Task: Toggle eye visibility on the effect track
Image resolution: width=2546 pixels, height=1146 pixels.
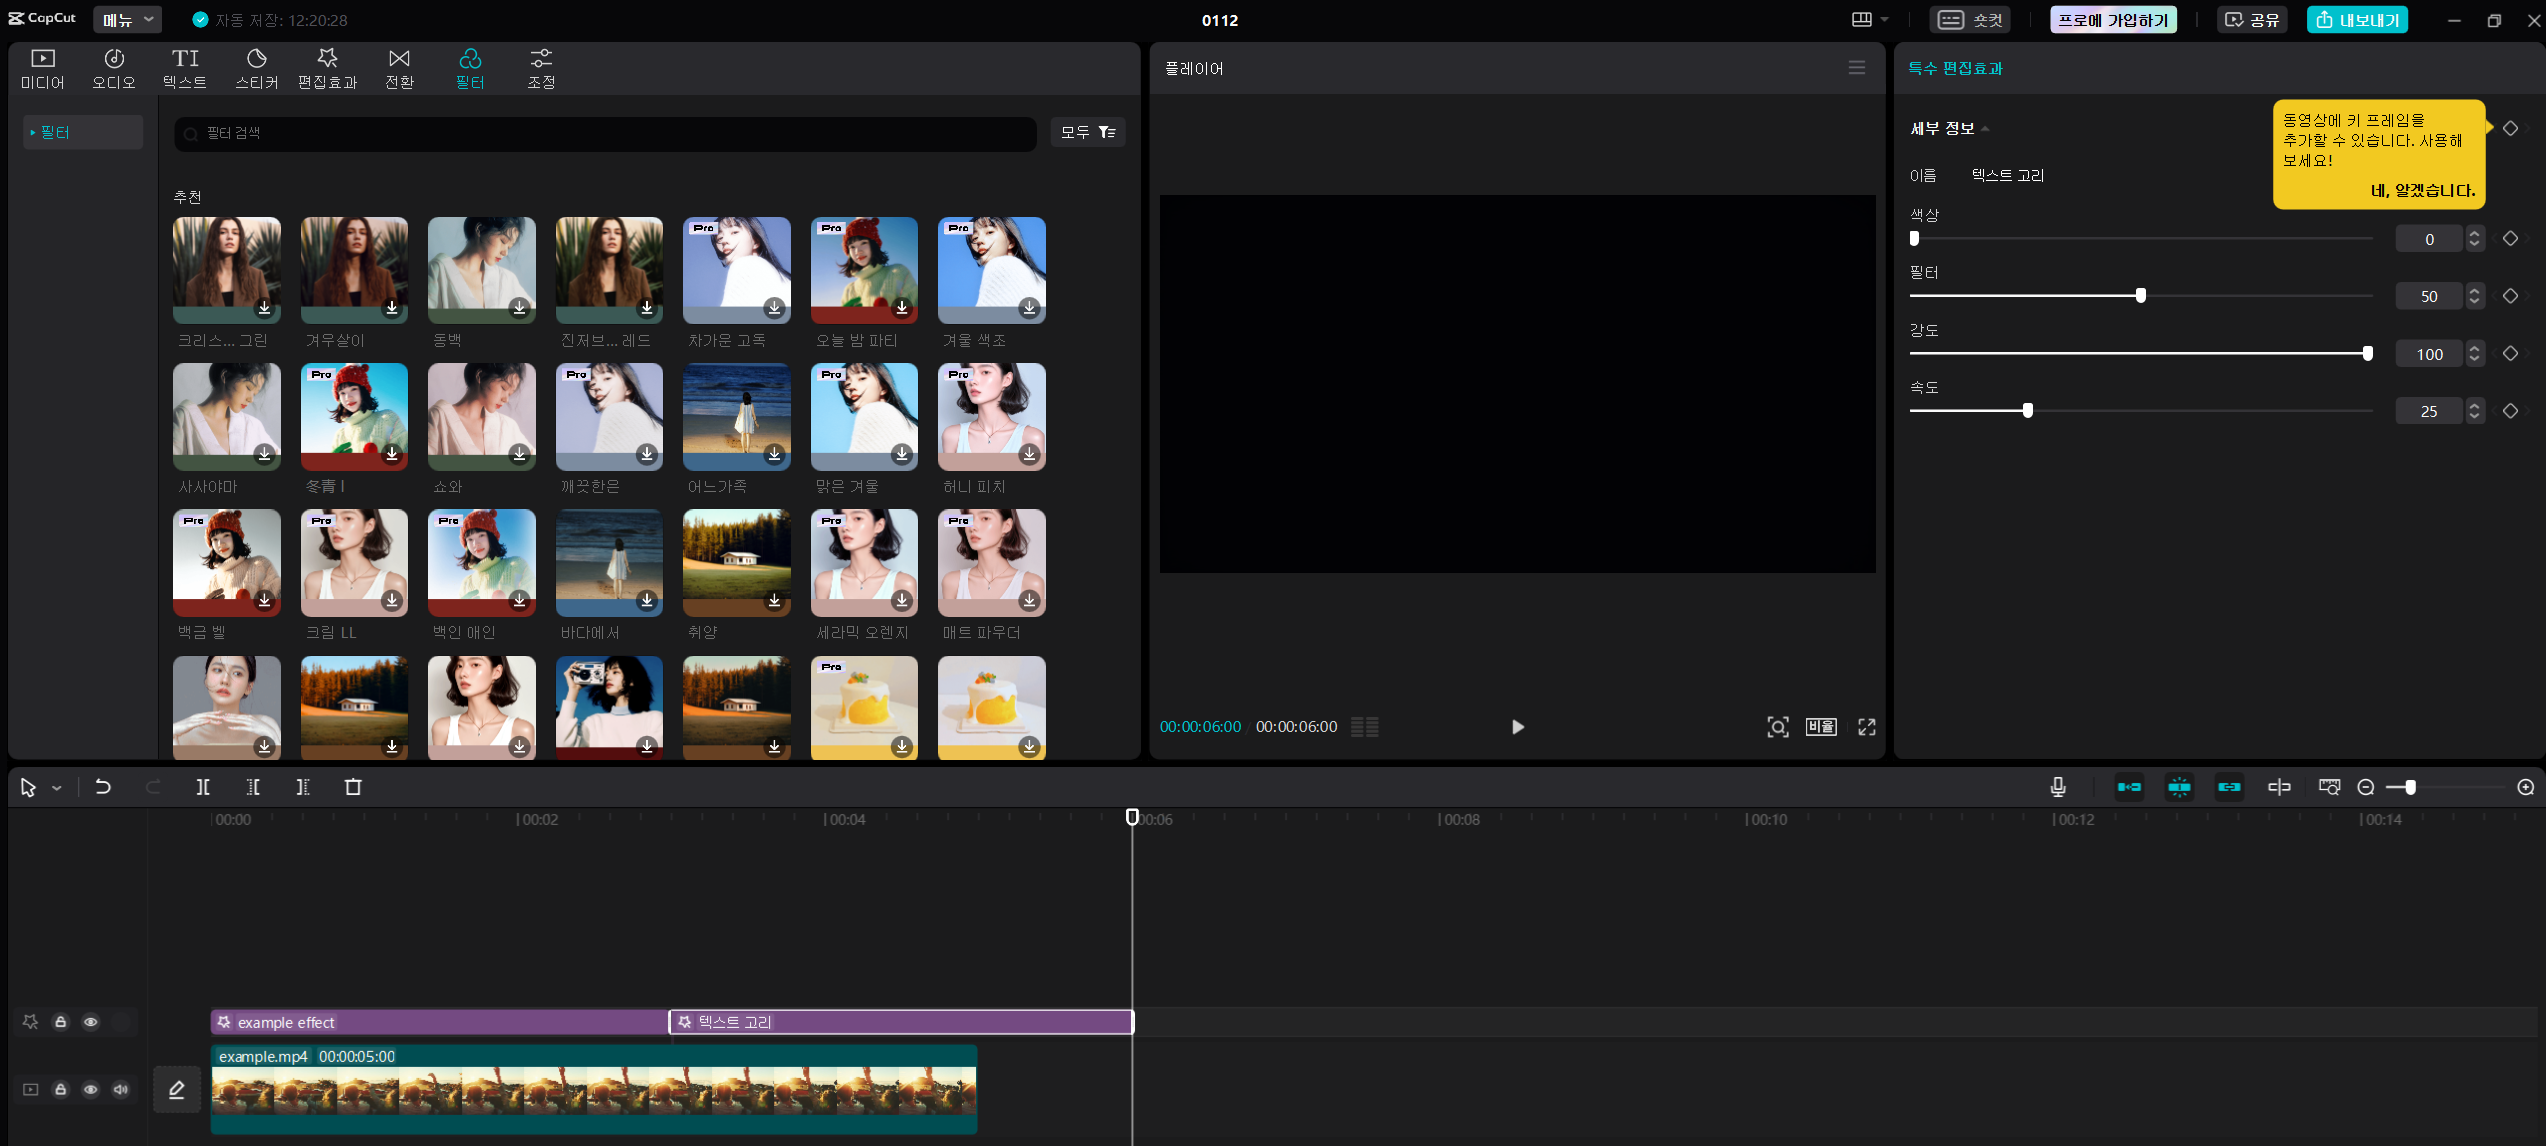Action: pos(91,1022)
